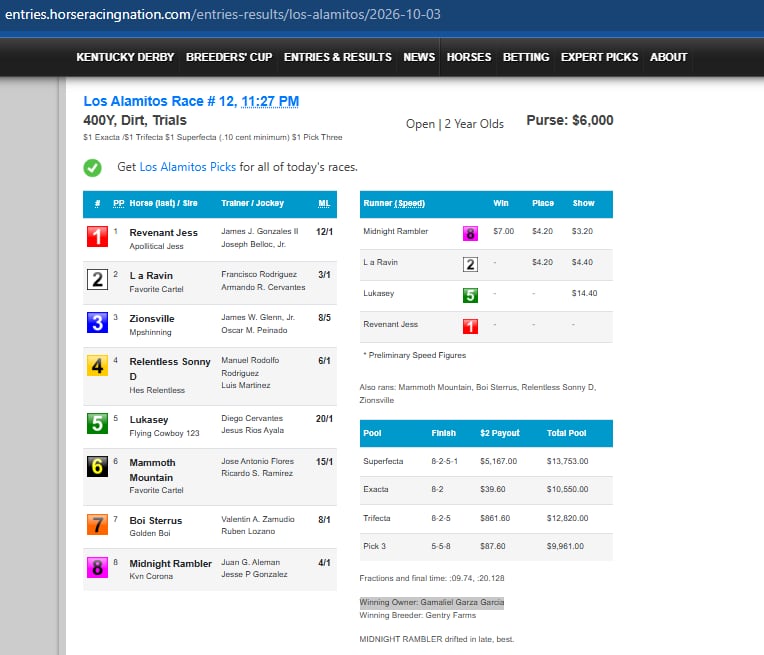Open Midnight Rambler entry in entries table
The width and height of the screenshot is (764, 655).
point(171,563)
